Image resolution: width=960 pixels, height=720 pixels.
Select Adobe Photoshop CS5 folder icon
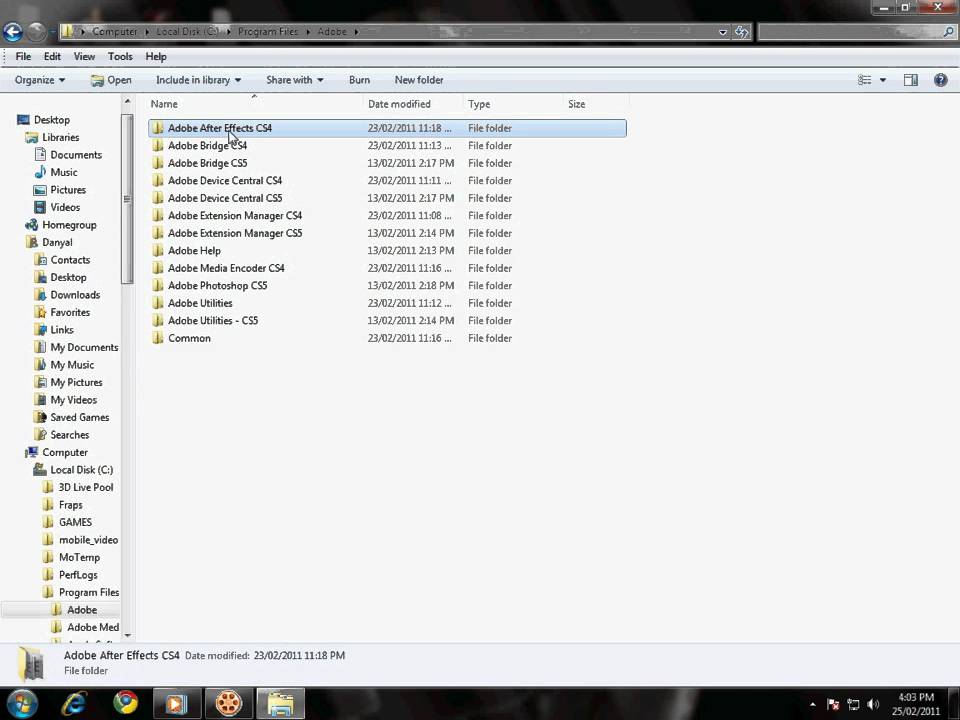157,286
